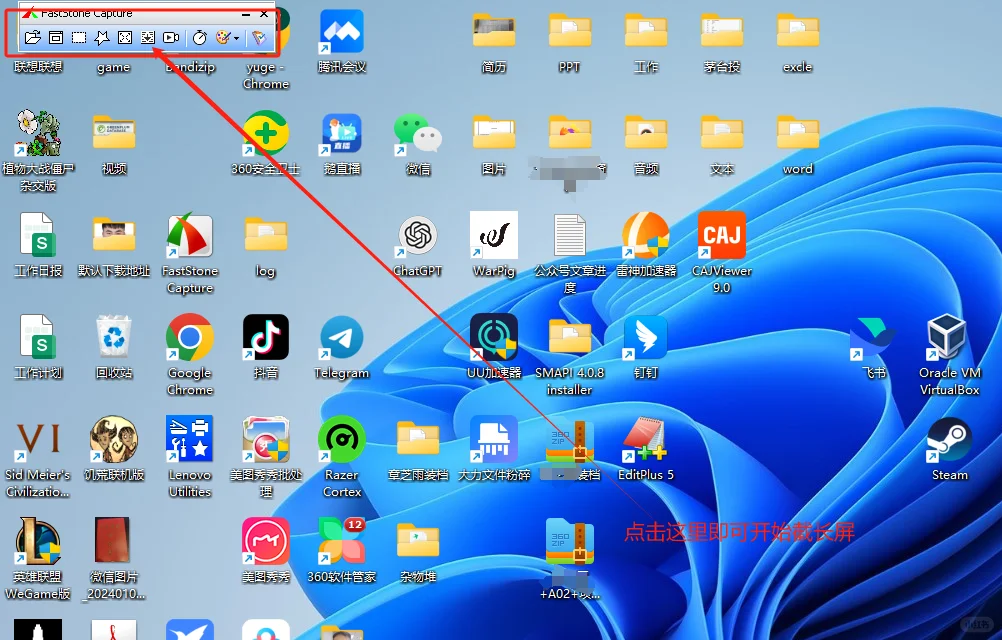Select the FastStone Capture desktop shortcut
This screenshot has height=640, width=1002.
click(190, 254)
